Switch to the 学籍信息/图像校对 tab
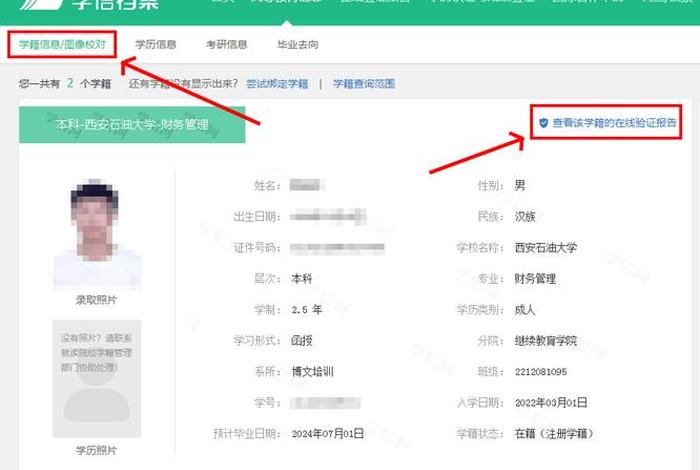Viewport: 700px width, 470px height. point(61,45)
